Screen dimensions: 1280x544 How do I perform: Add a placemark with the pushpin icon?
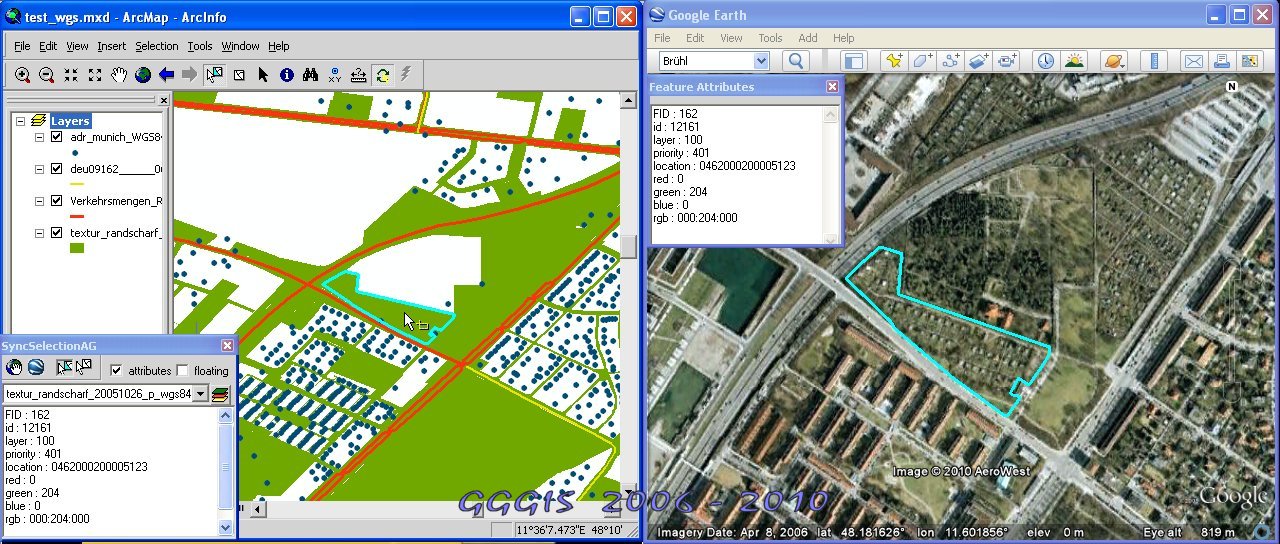pyautogui.click(x=895, y=61)
